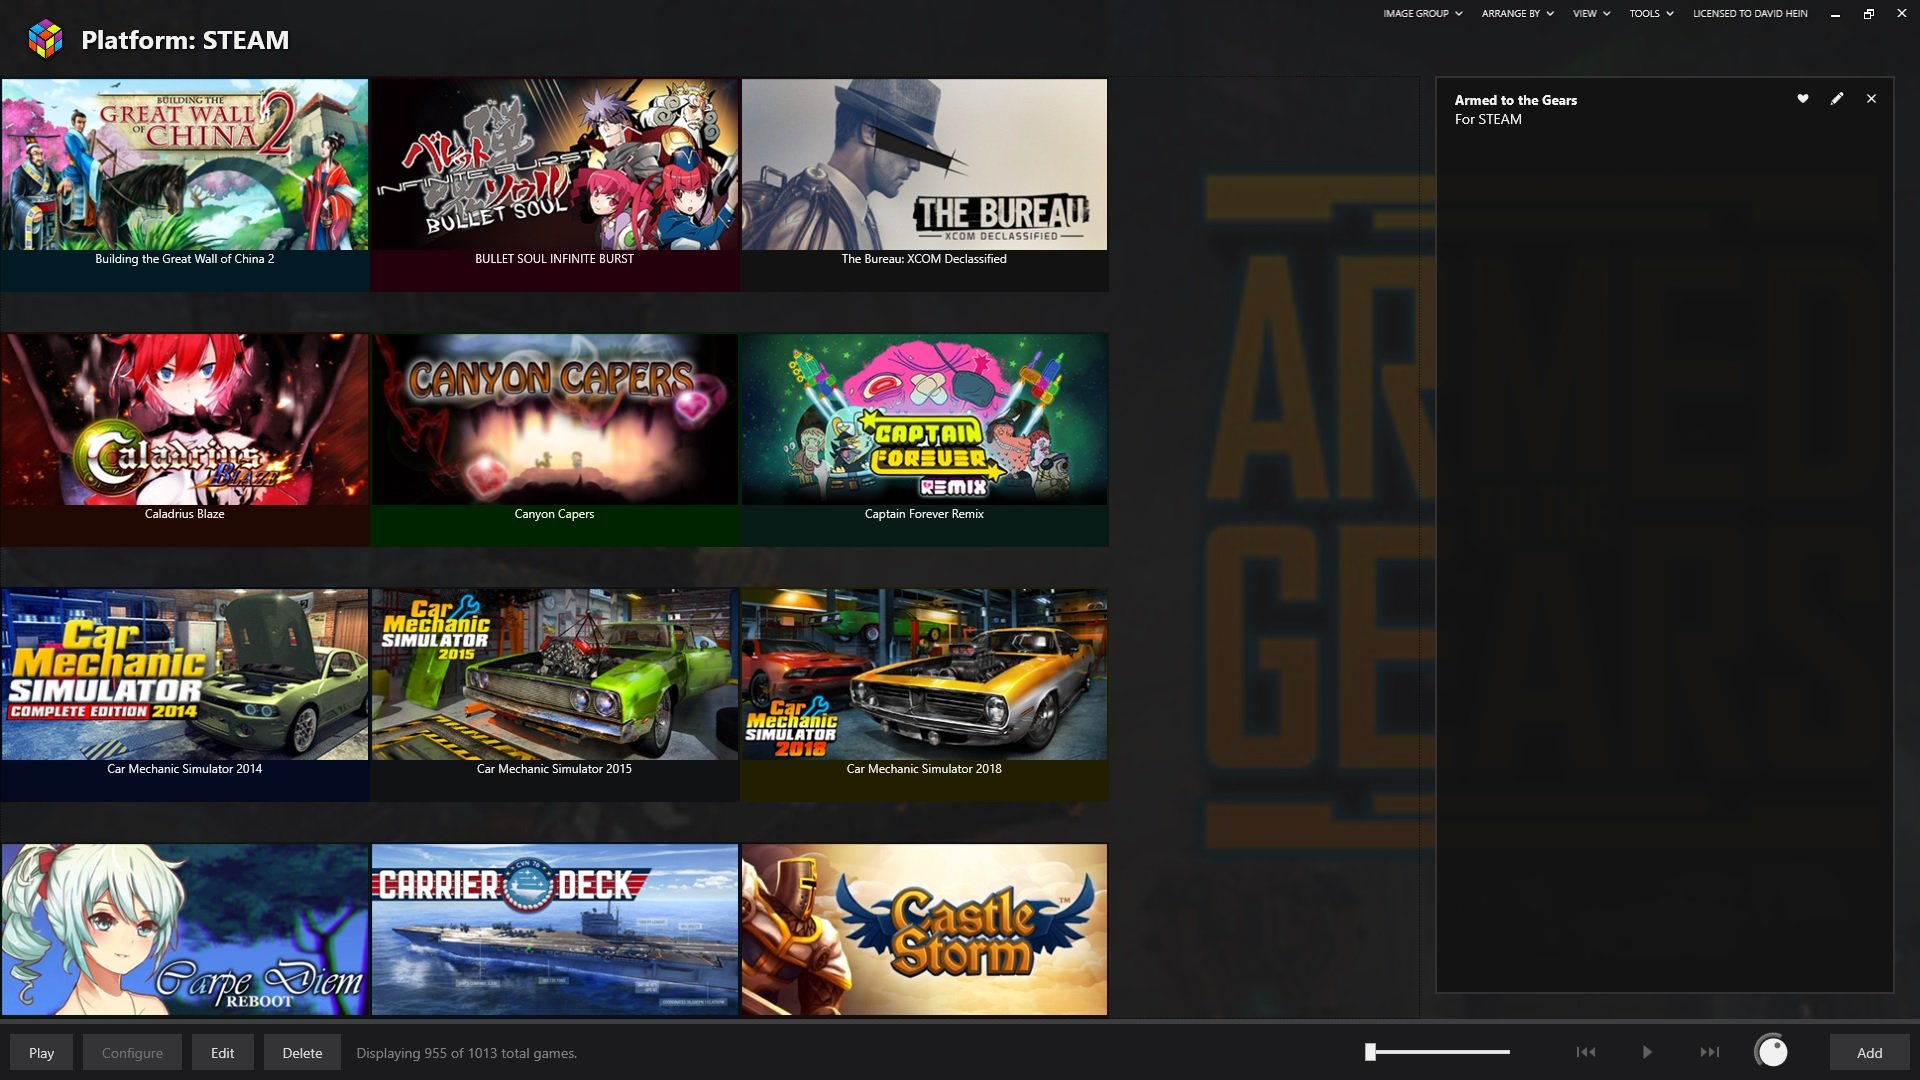Select the Canyon Capers game thumbnail
Screen dimensions: 1920x1080
[555, 420]
